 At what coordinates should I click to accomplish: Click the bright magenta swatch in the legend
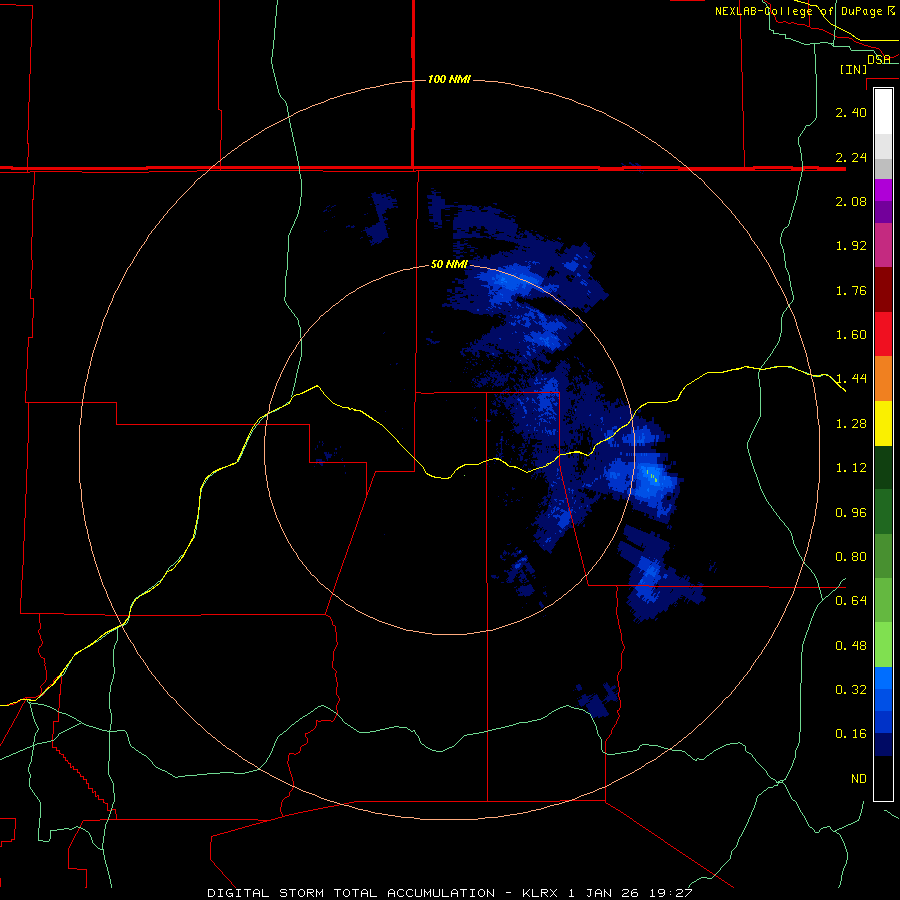[x=883, y=190]
